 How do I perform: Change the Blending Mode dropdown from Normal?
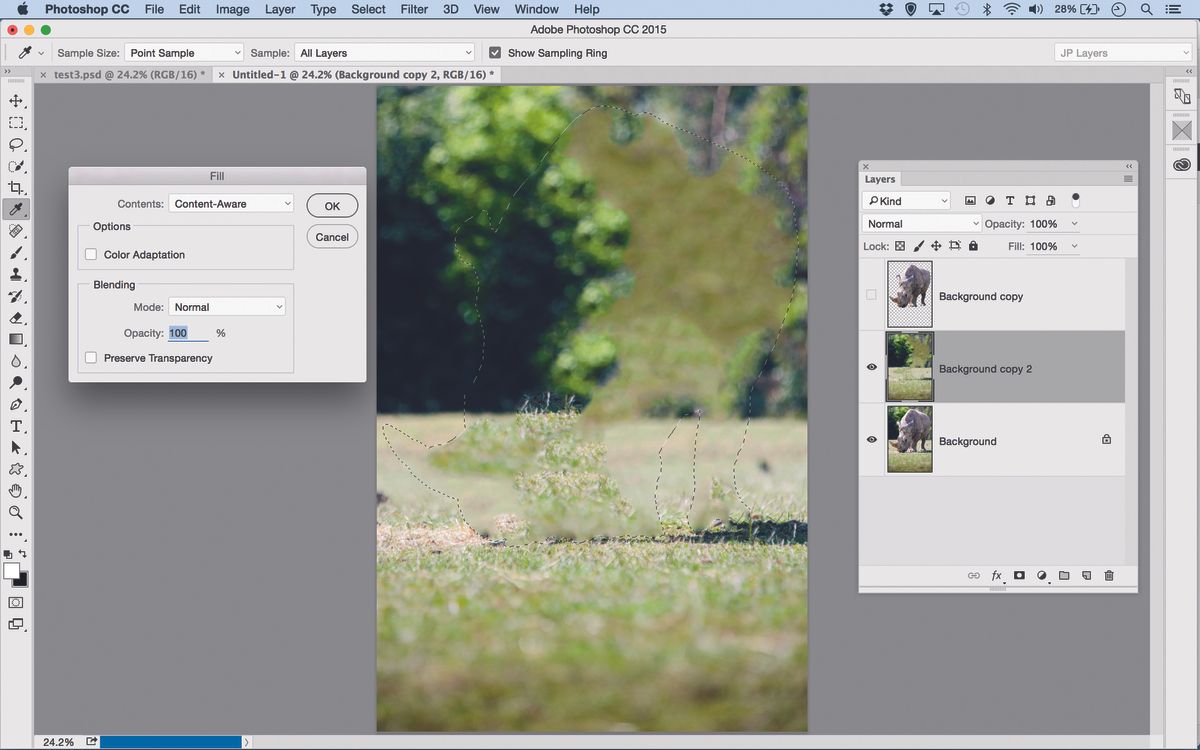pyautogui.click(x=227, y=306)
